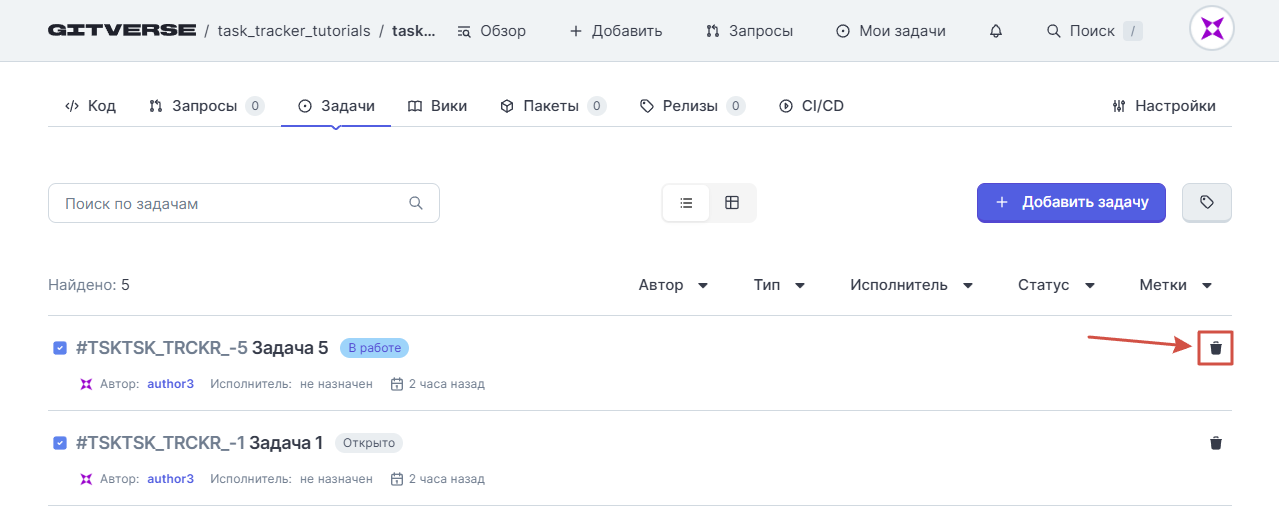Image resolution: width=1279 pixels, height=518 pixels.
Task: Expand the Метки filter dropdown
Action: coord(1176,285)
